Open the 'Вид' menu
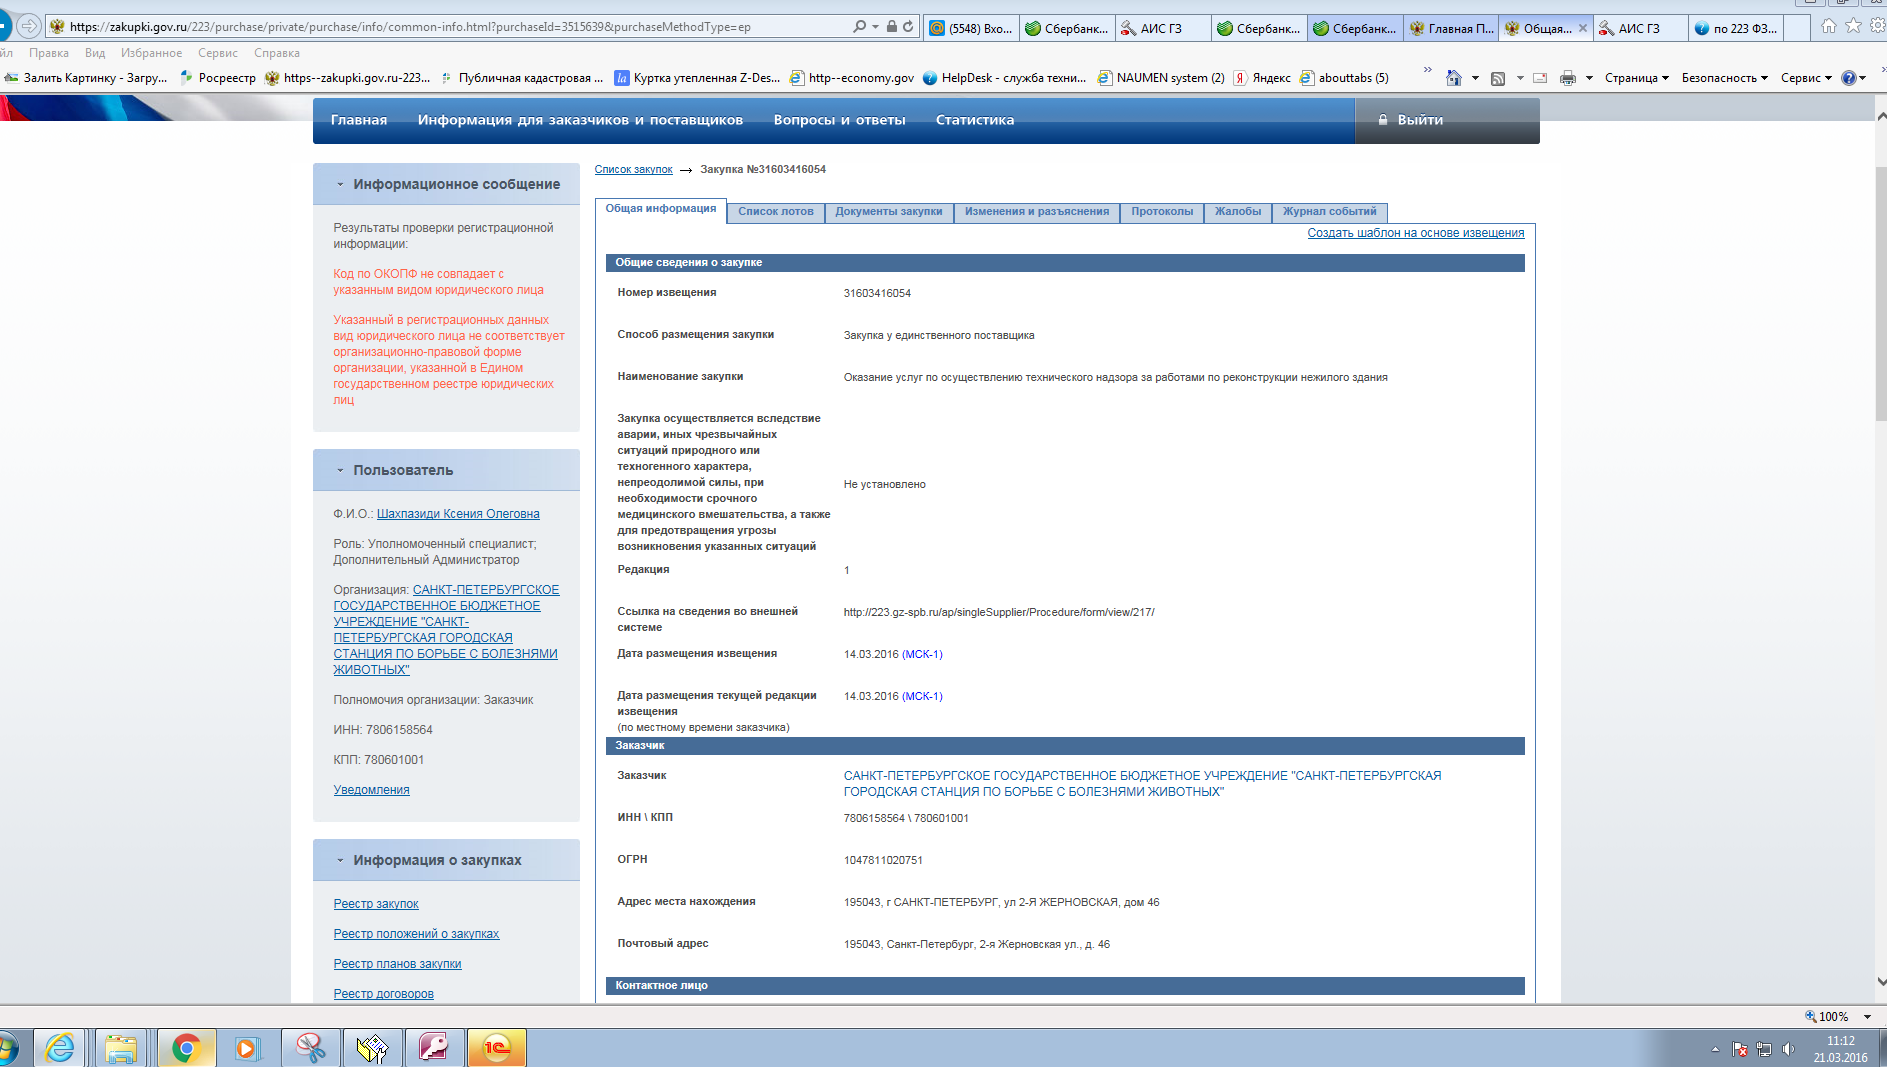Screen dimensions: 1887x1067 [x=95, y=53]
